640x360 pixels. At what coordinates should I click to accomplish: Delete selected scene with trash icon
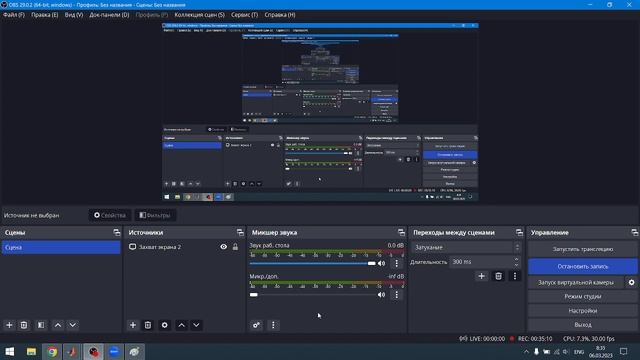24,325
